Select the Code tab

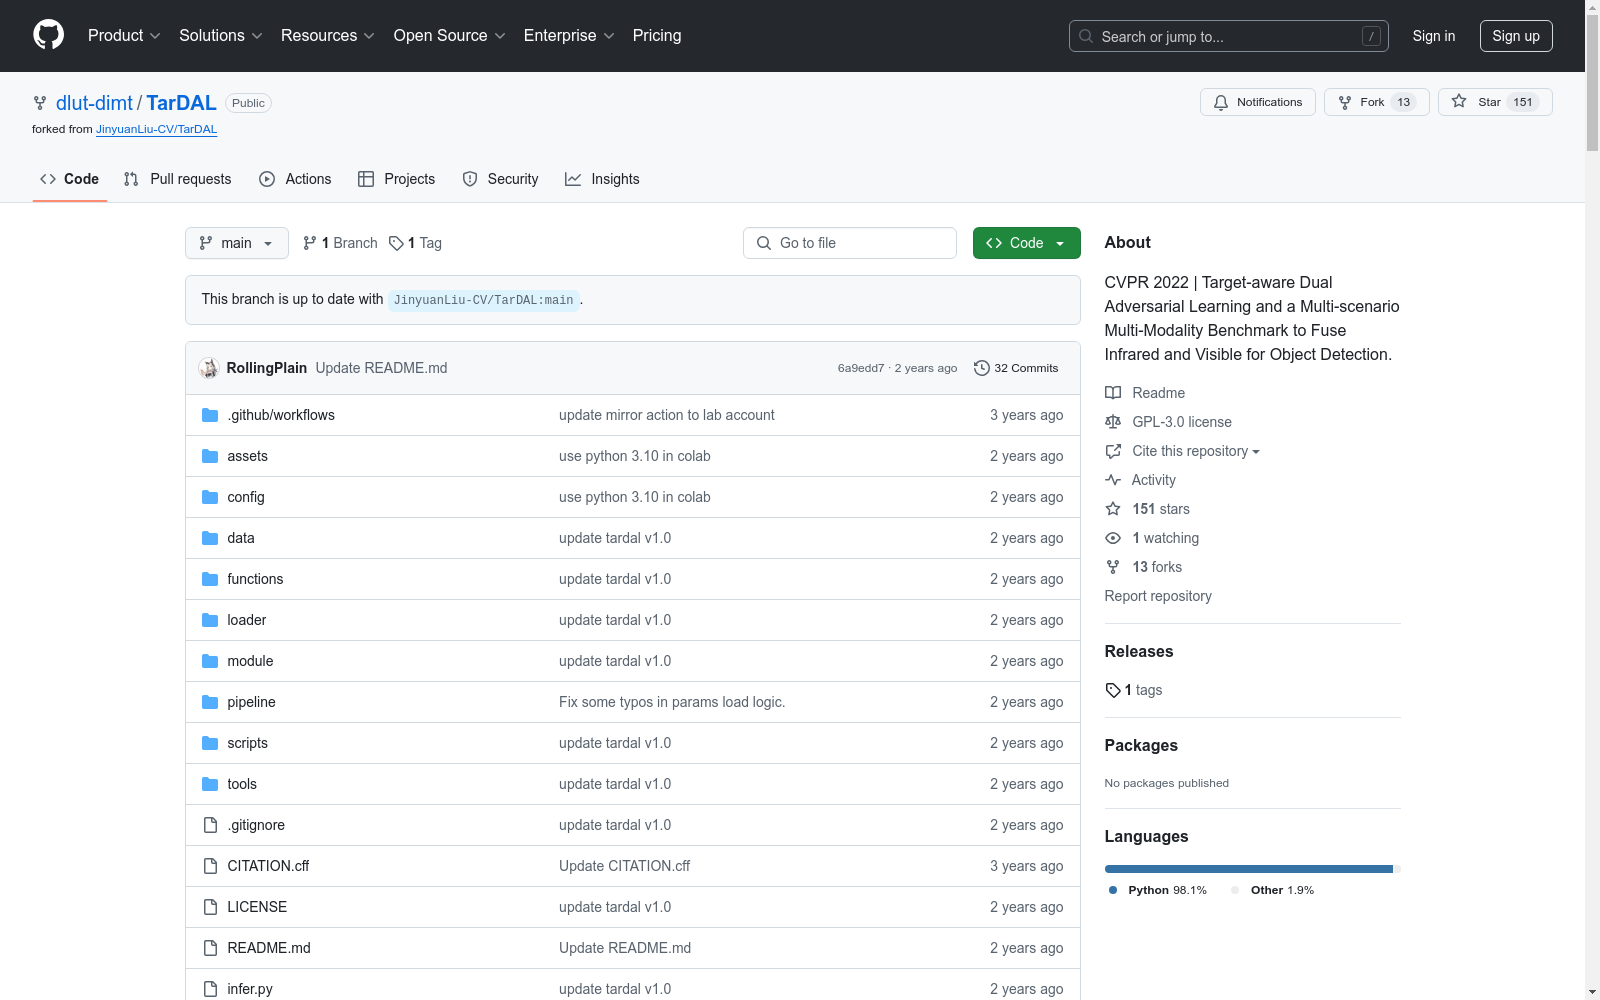pos(70,179)
